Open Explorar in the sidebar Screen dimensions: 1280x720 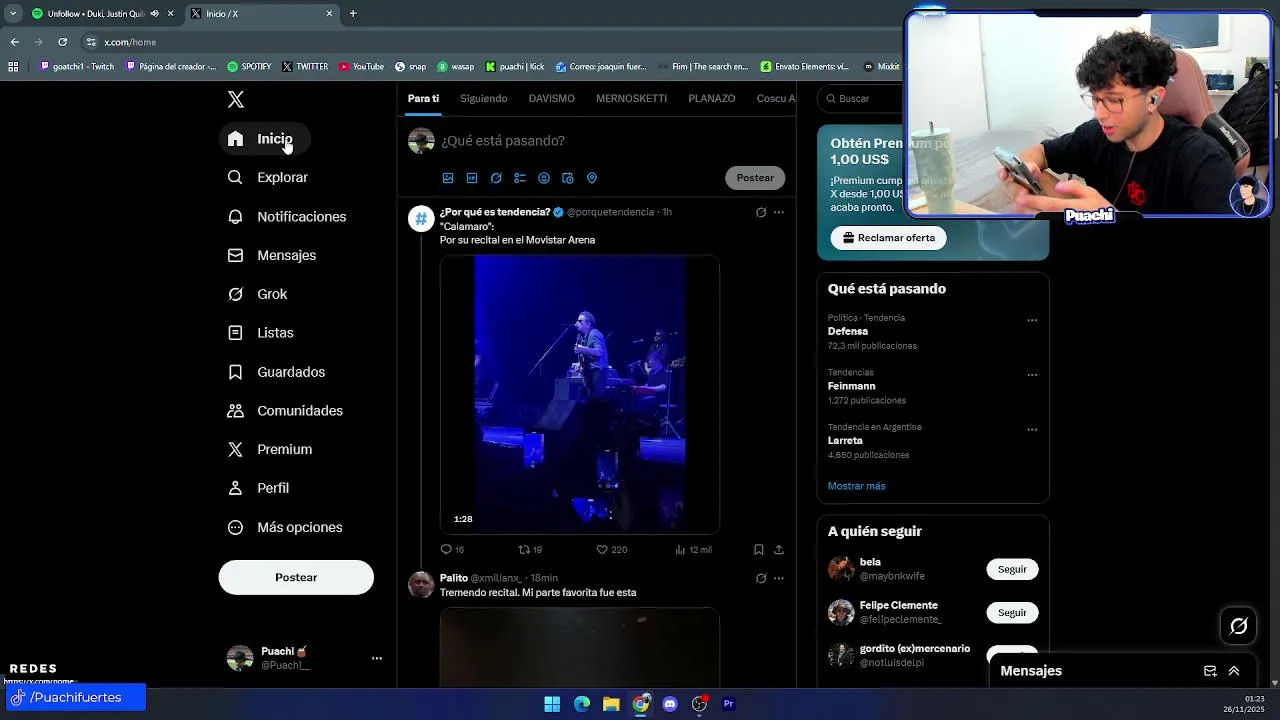268,177
